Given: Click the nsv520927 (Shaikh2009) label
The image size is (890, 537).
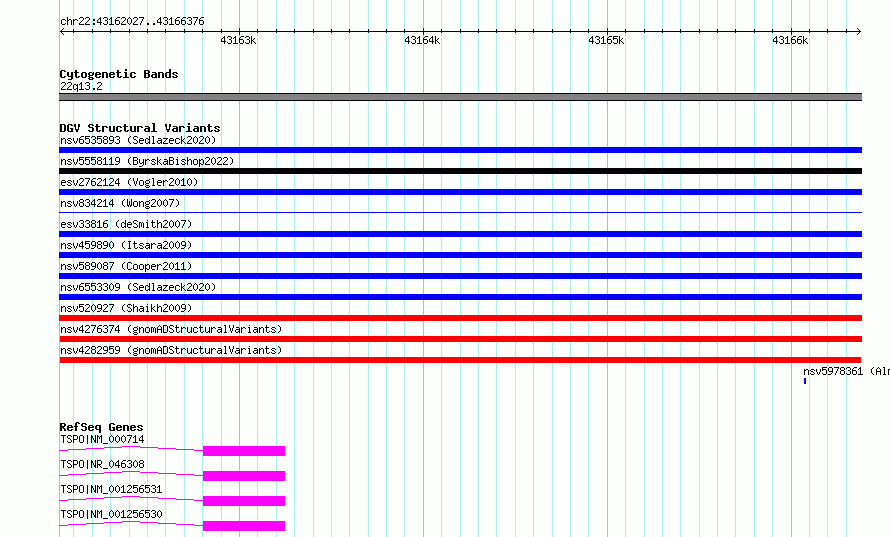Looking at the screenshot, I should [126, 308].
